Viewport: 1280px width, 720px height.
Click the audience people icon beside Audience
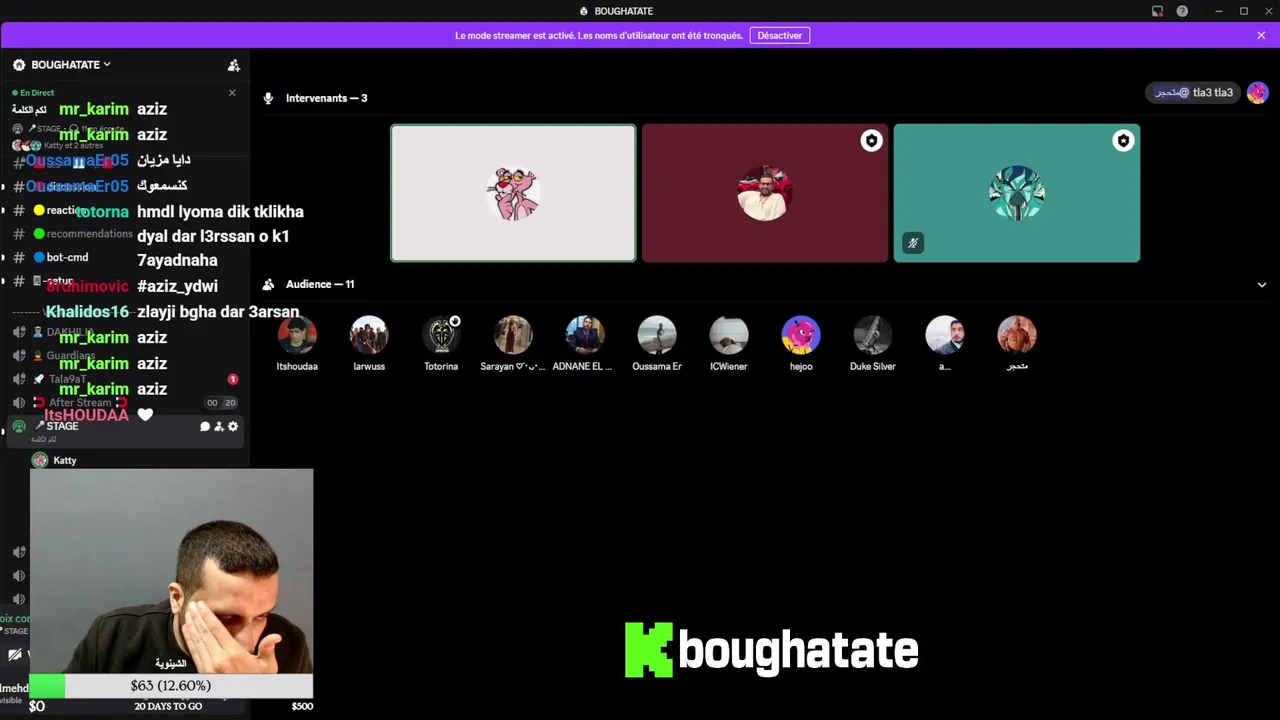pos(268,285)
